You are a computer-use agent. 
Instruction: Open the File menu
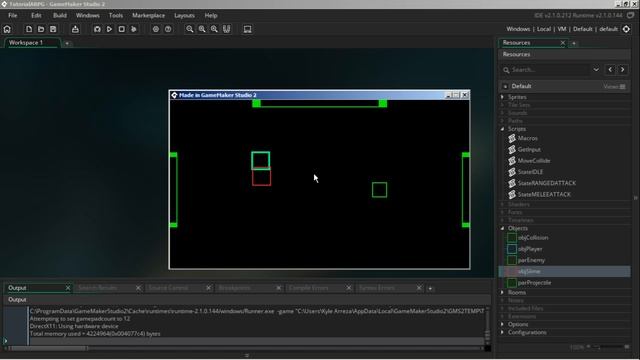pos(13,16)
